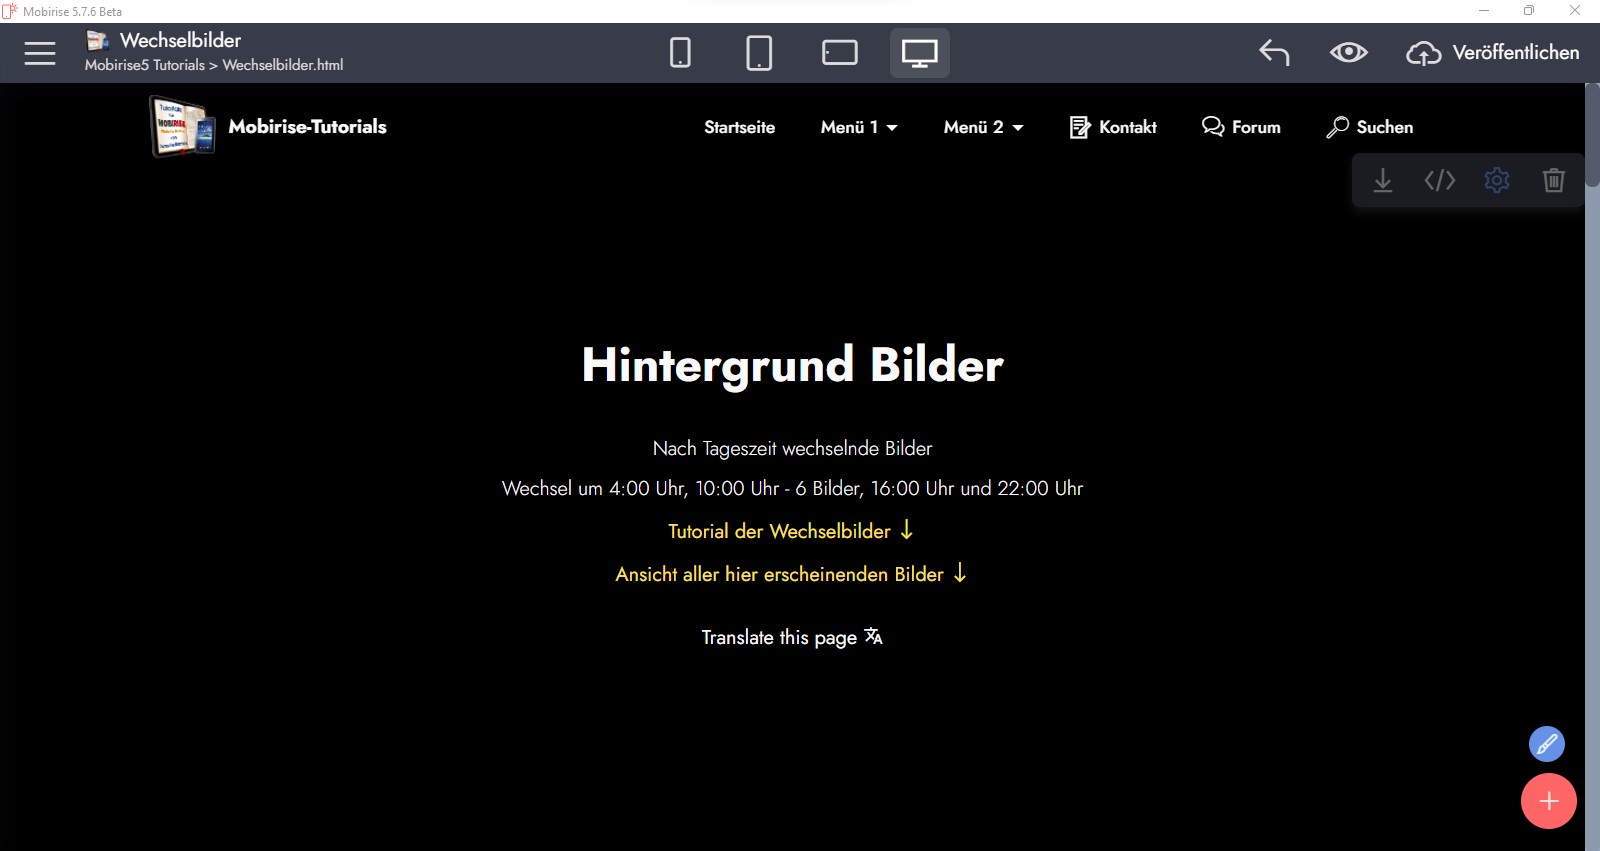Open preview with eye icon
1600x851 pixels.
pyautogui.click(x=1348, y=53)
